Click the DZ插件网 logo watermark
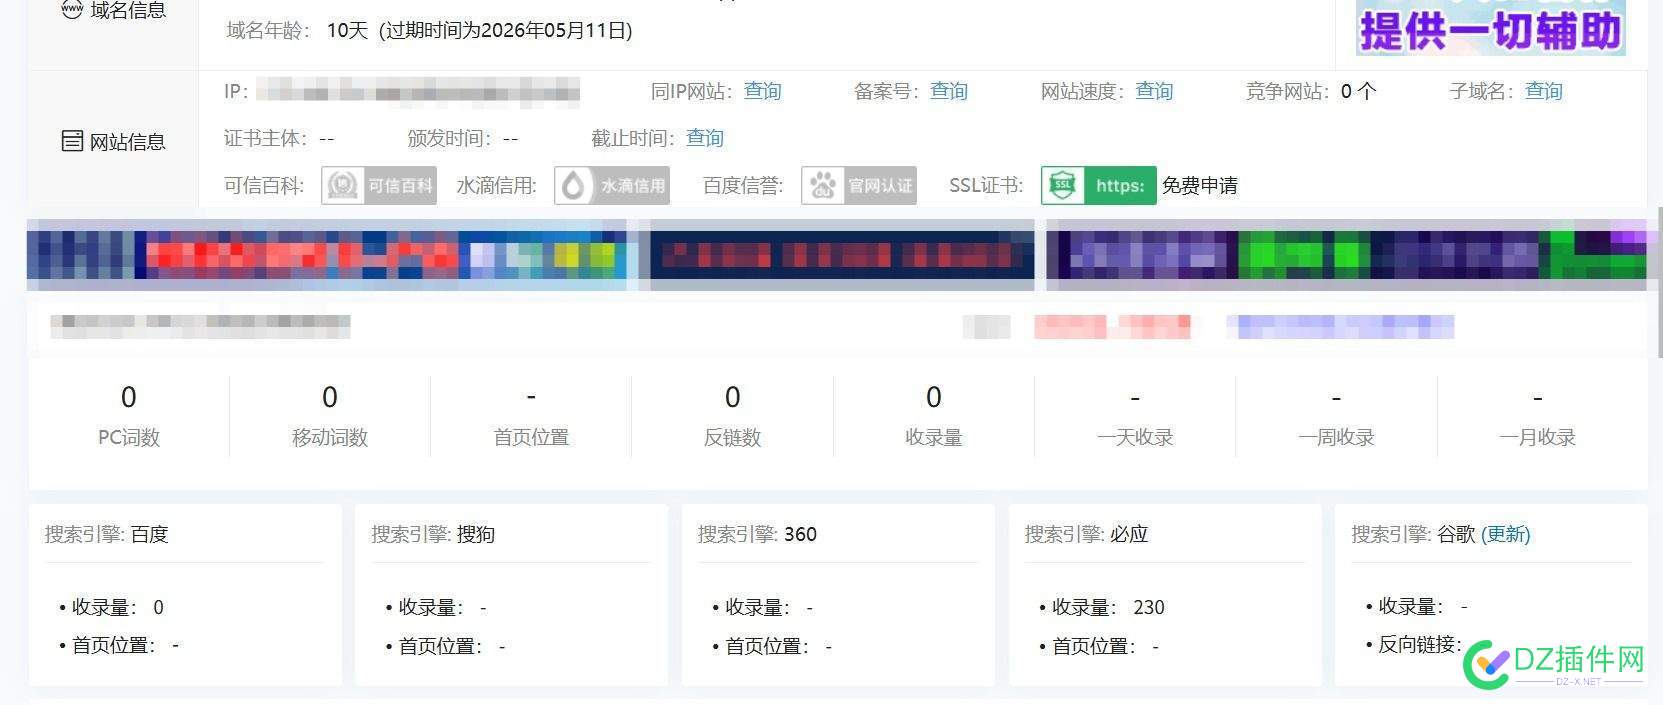Viewport: 1663px width, 705px height. pyautogui.click(x=1553, y=663)
